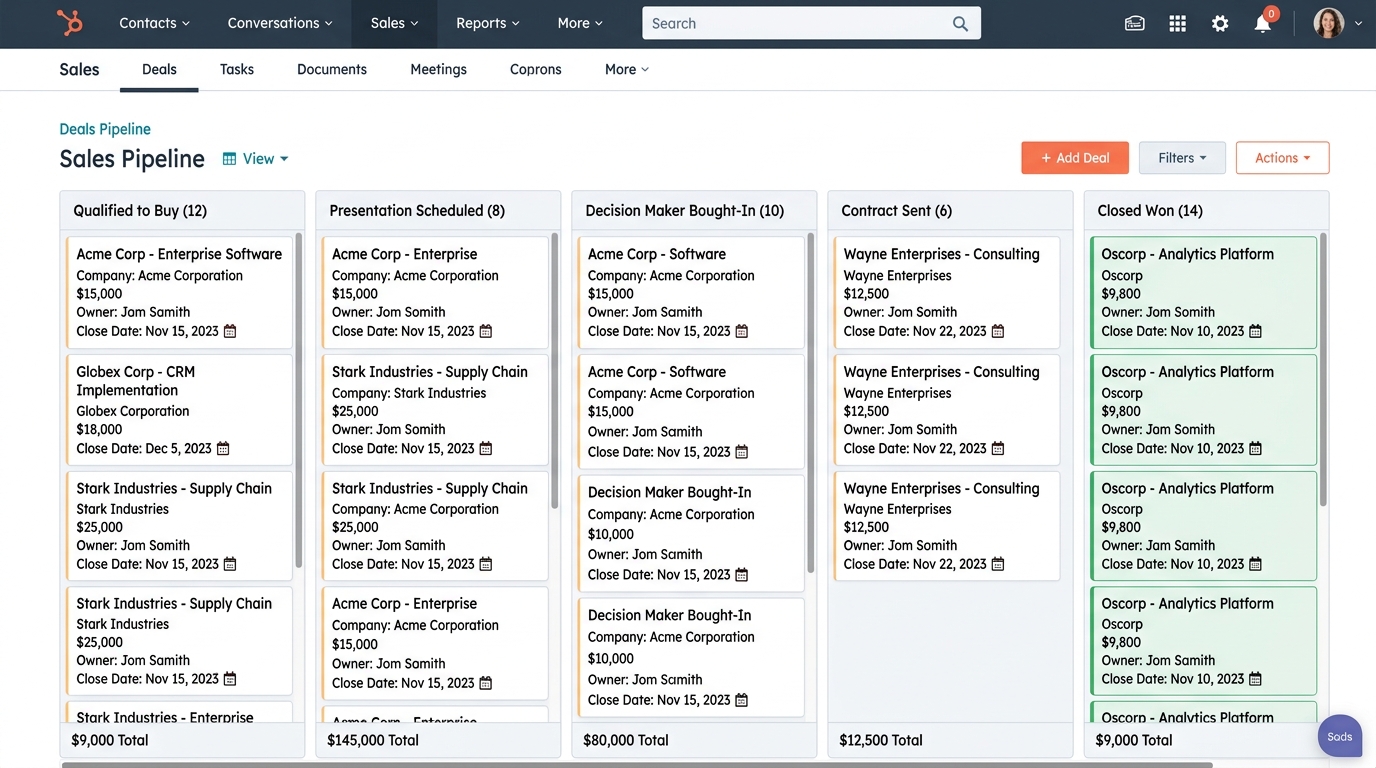The width and height of the screenshot is (1376, 768).
Task: Open Globex Corp - CRM Implementation deal
Action: pos(180,409)
